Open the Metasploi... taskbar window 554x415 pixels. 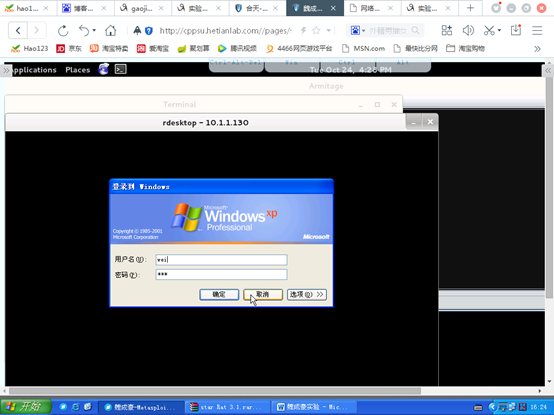(141, 407)
